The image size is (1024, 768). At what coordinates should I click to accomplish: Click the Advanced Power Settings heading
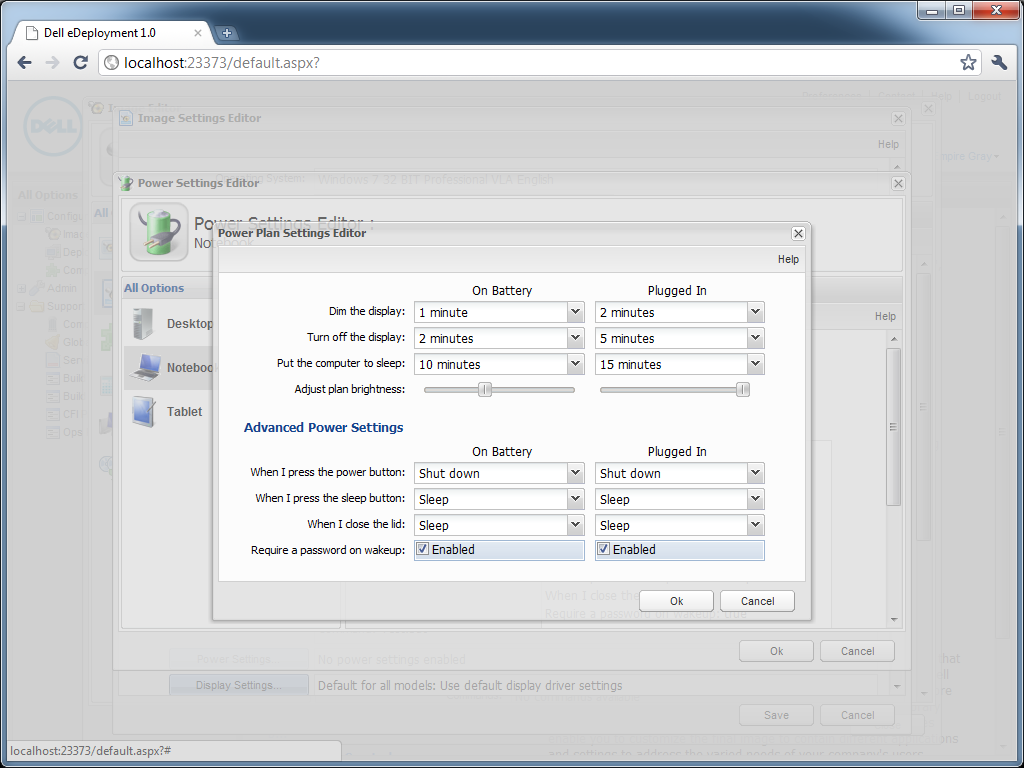coord(323,427)
